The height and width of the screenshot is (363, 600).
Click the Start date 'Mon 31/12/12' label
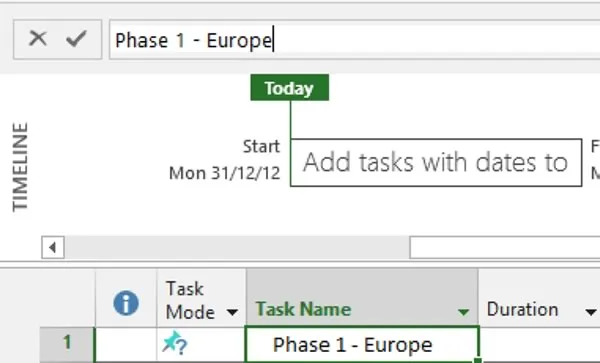point(225,173)
